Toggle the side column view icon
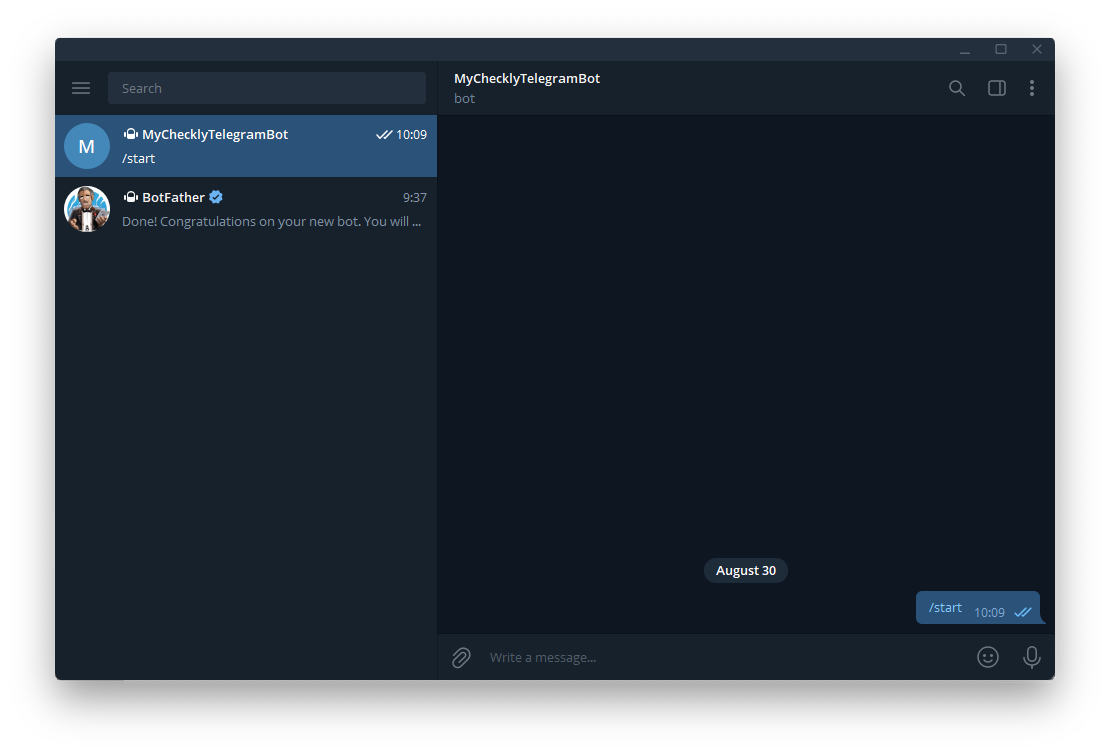This screenshot has width=1110, height=754. click(x=996, y=88)
